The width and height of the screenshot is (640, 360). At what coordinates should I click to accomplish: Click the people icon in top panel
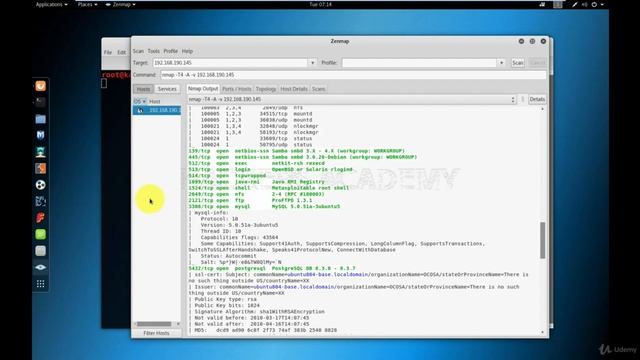click(x=542, y=4)
